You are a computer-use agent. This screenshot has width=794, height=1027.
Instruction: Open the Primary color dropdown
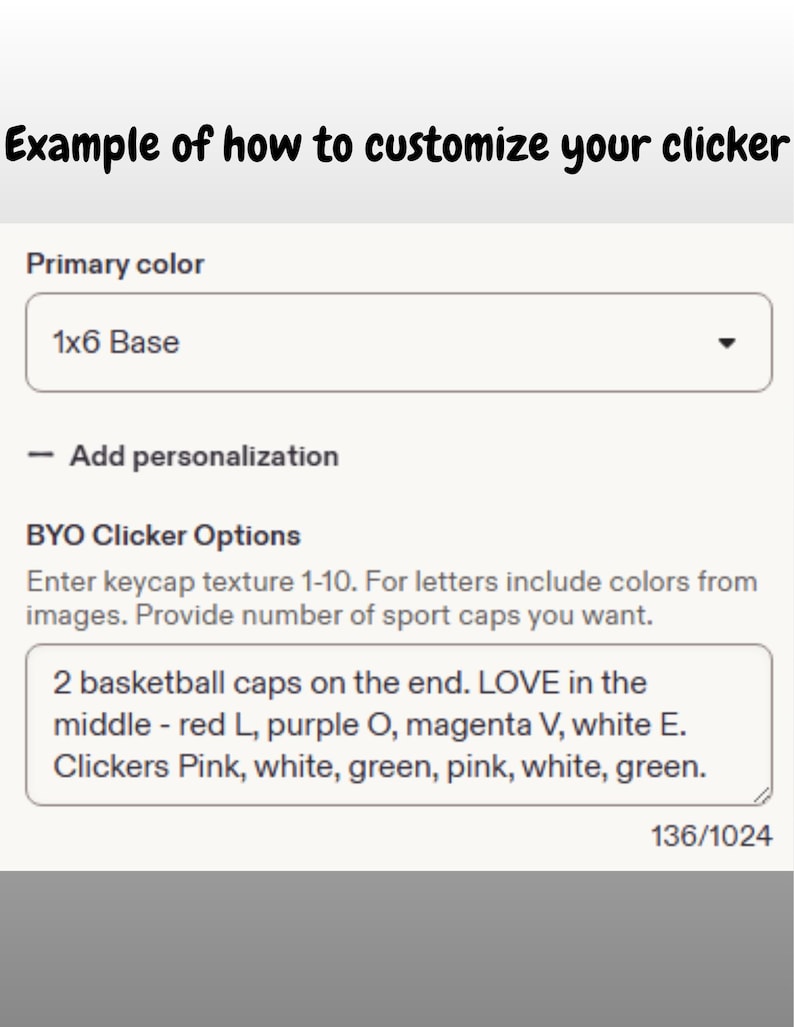398,343
